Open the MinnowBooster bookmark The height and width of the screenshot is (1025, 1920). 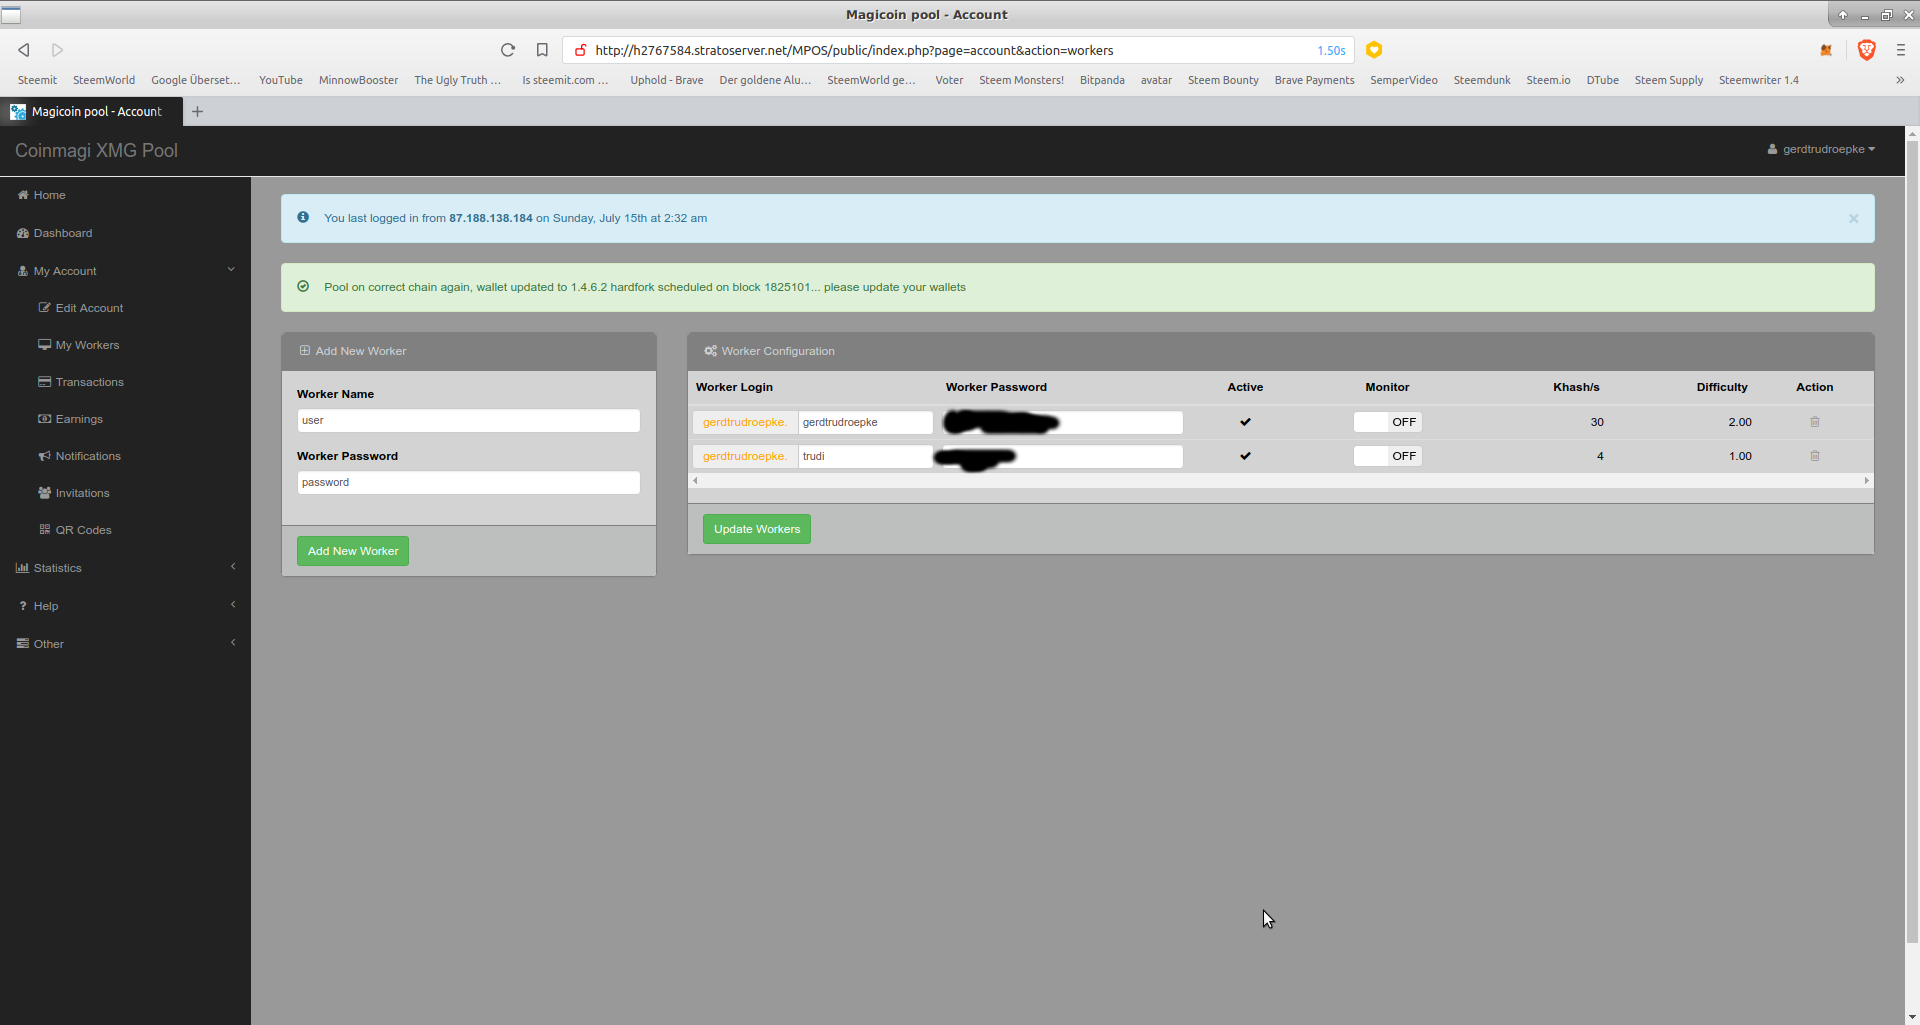tap(358, 80)
